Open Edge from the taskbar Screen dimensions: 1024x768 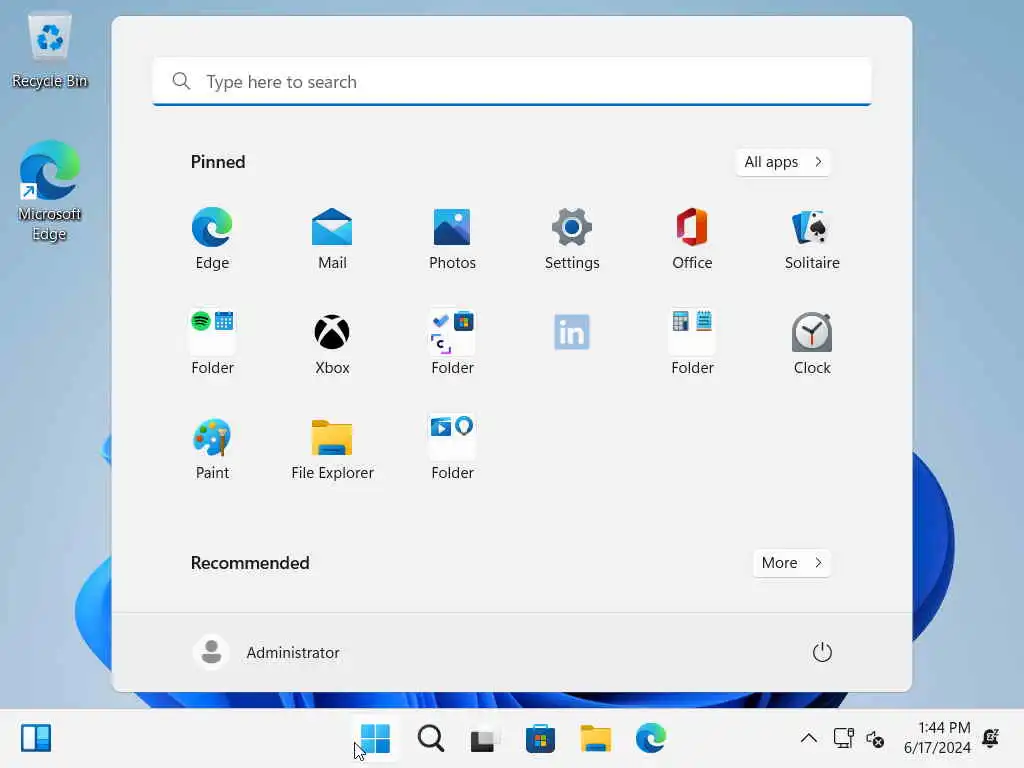[x=650, y=739]
